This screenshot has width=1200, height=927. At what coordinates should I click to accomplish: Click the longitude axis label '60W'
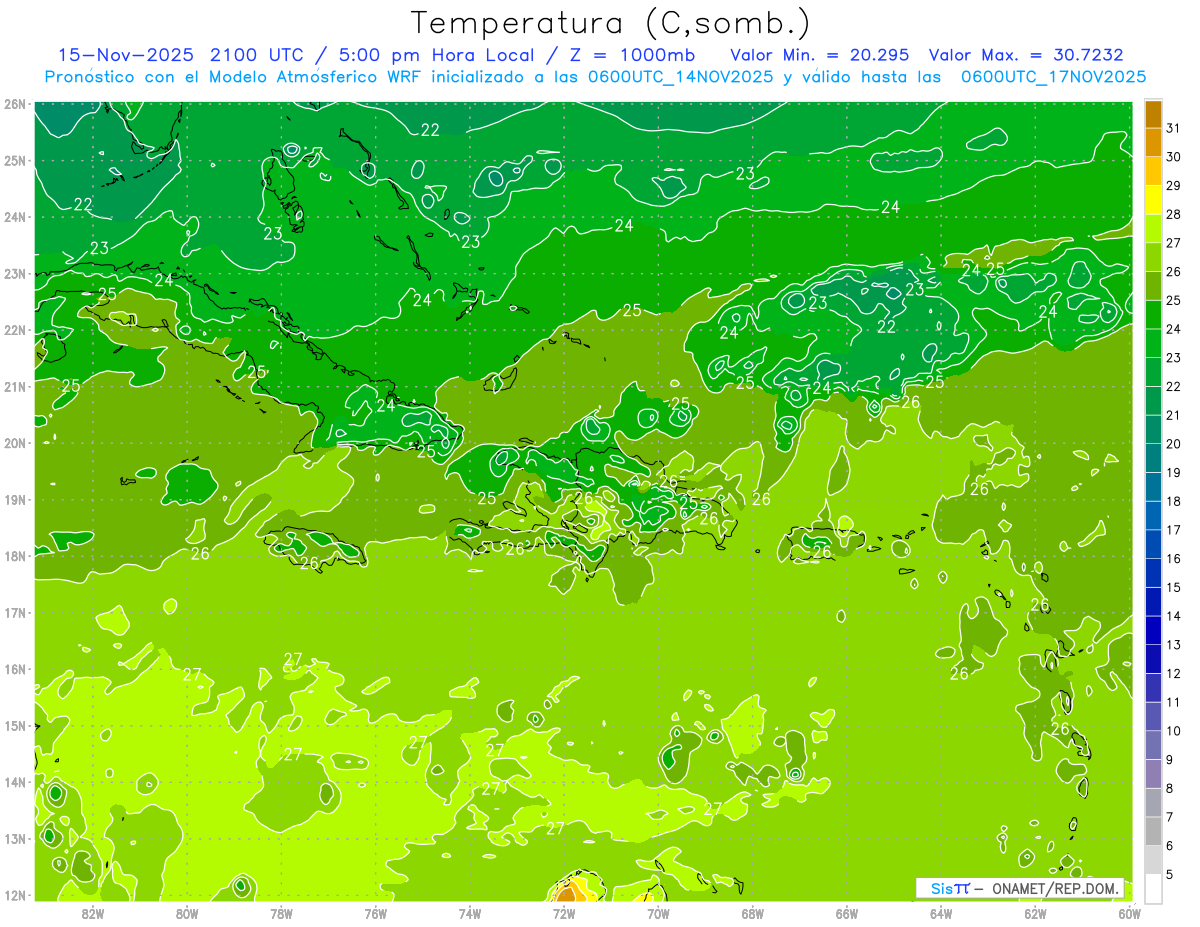point(1129,913)
